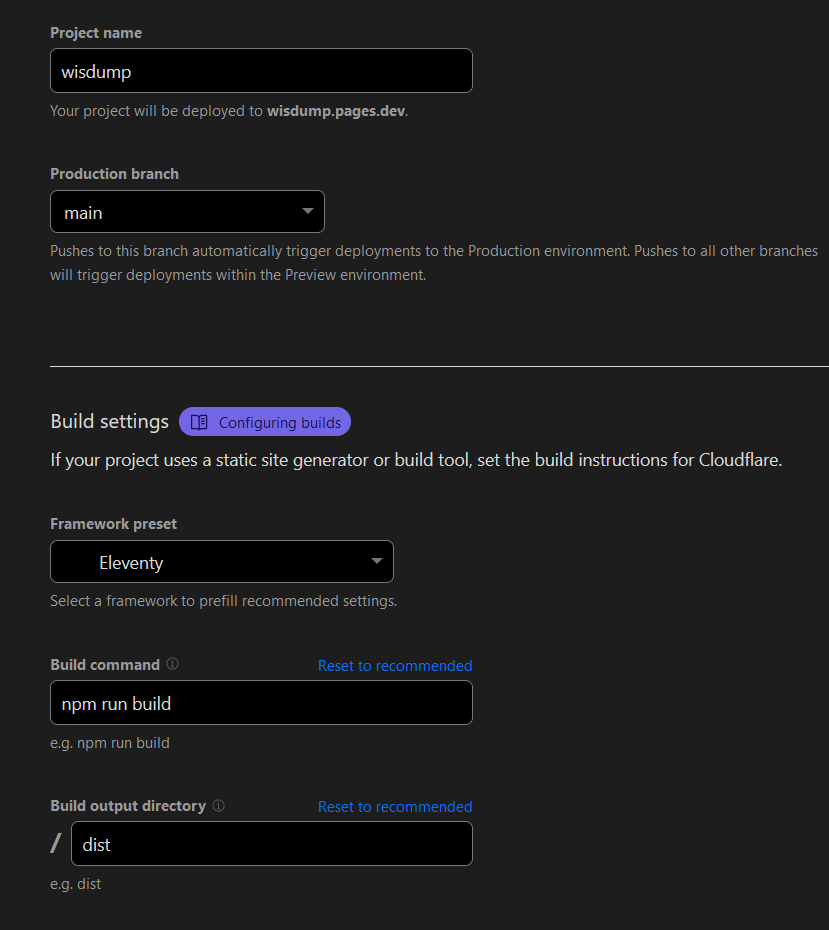Screen dimensions: 829x930
Task: Click the wisdump.pages.dev deployment text
Action: tap(335, 110)
